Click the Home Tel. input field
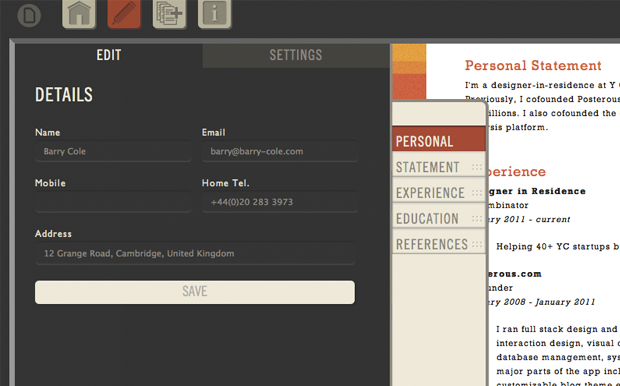The image size is (620, 386). tap(280, 202)
